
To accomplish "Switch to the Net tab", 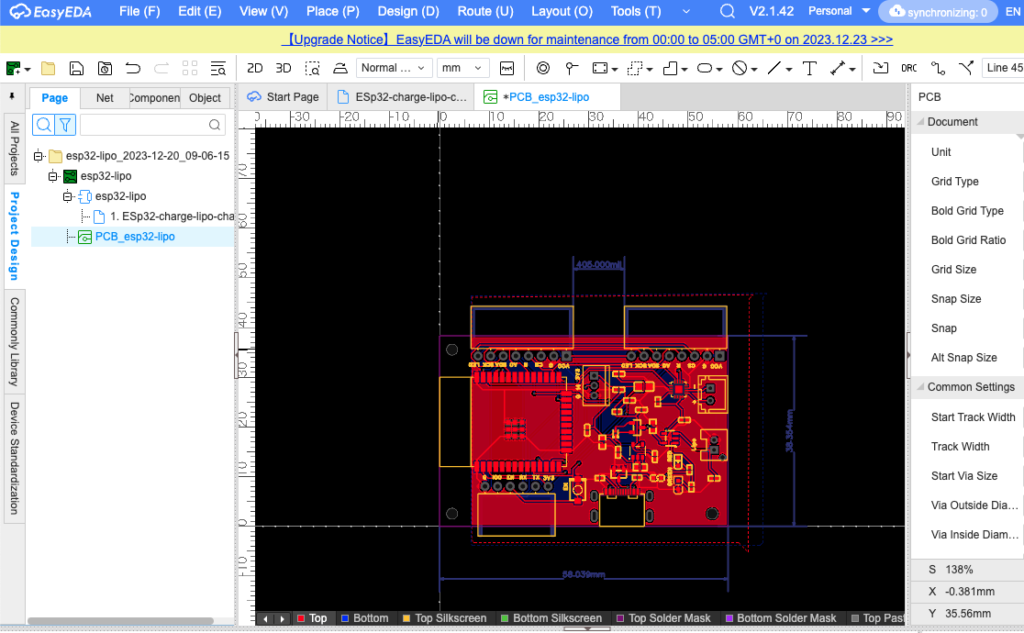I will pyautogui.click(x=104, y=98).
